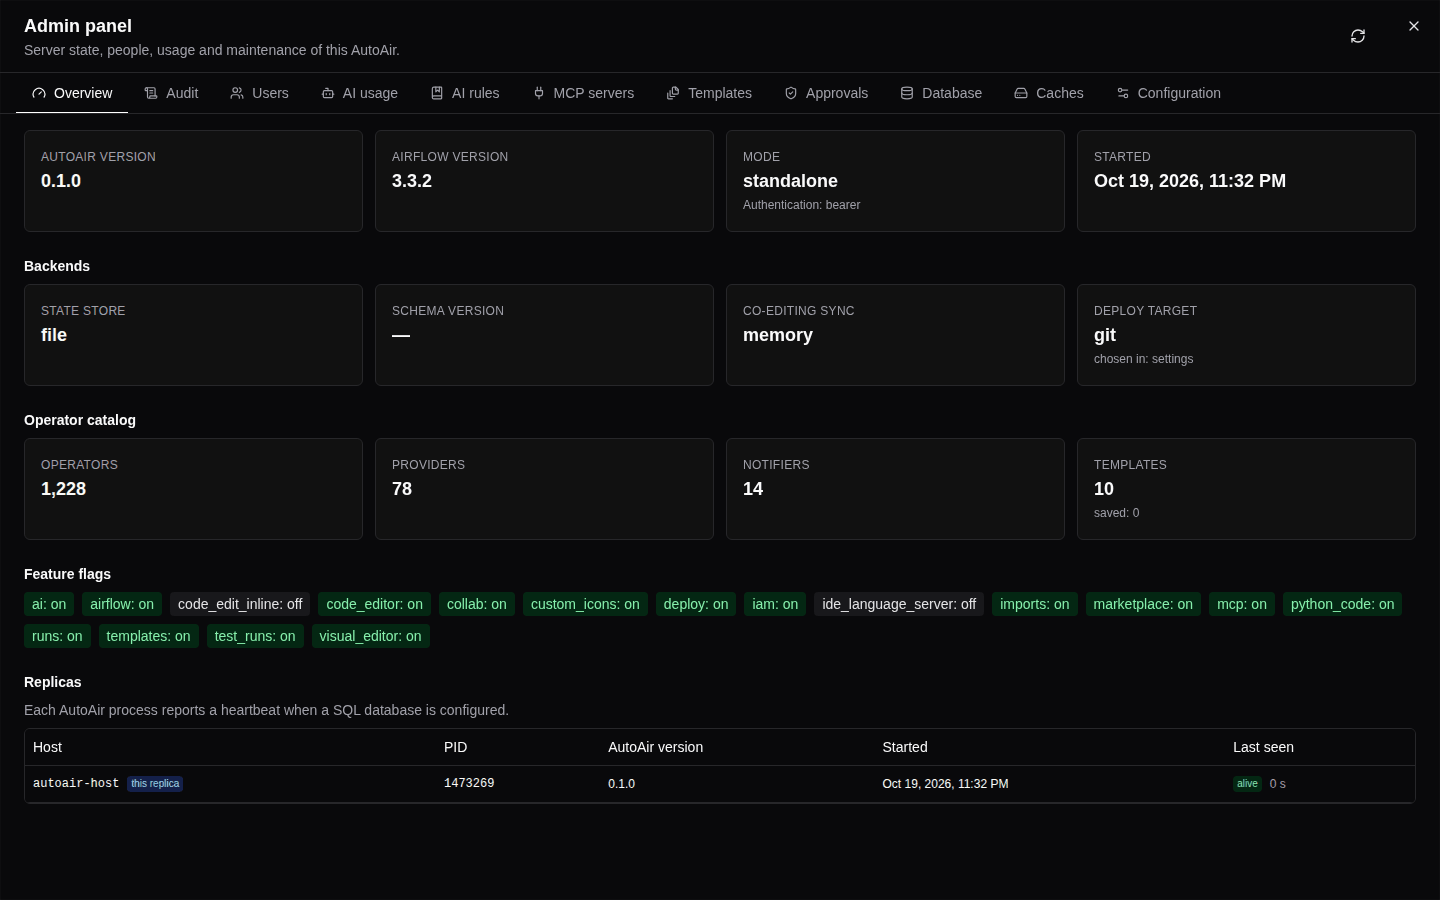1440x900 pixels.
Task: Click the Templates tab's copy icon
Action: pyautogui.click(x=673, y=93)
